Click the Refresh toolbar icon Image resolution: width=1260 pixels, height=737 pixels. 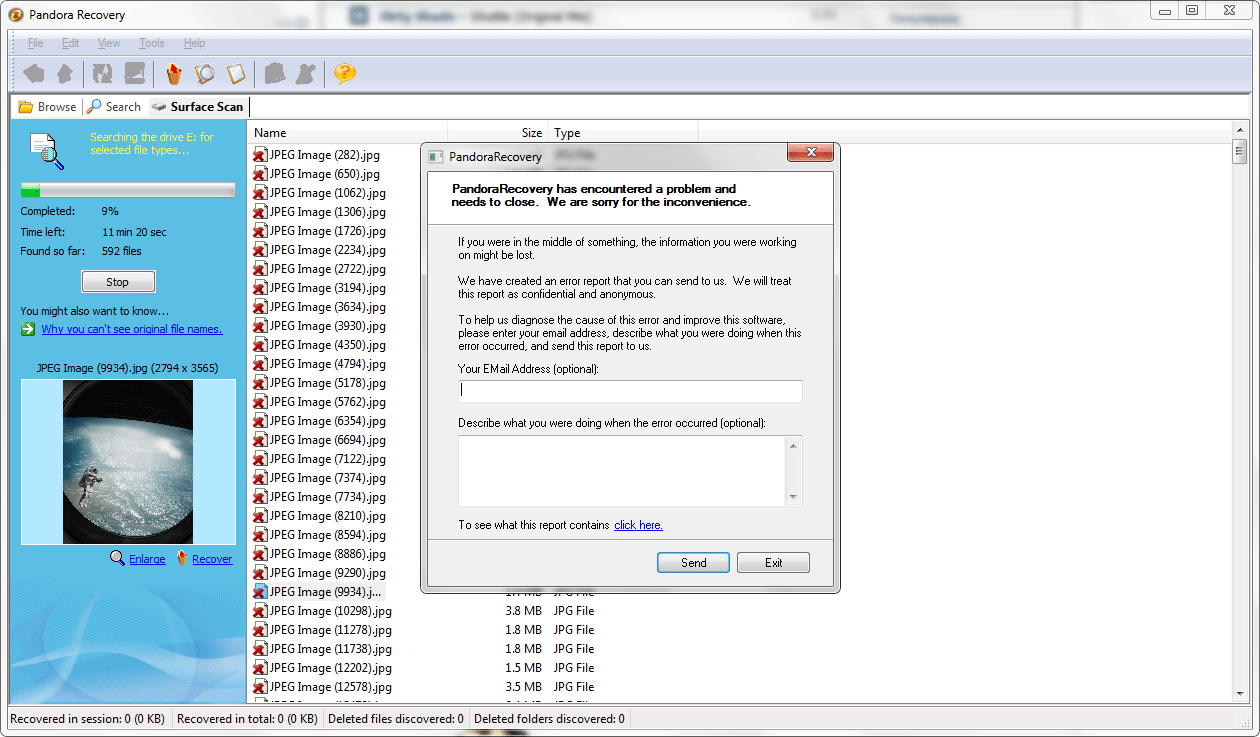coord(102,73)
